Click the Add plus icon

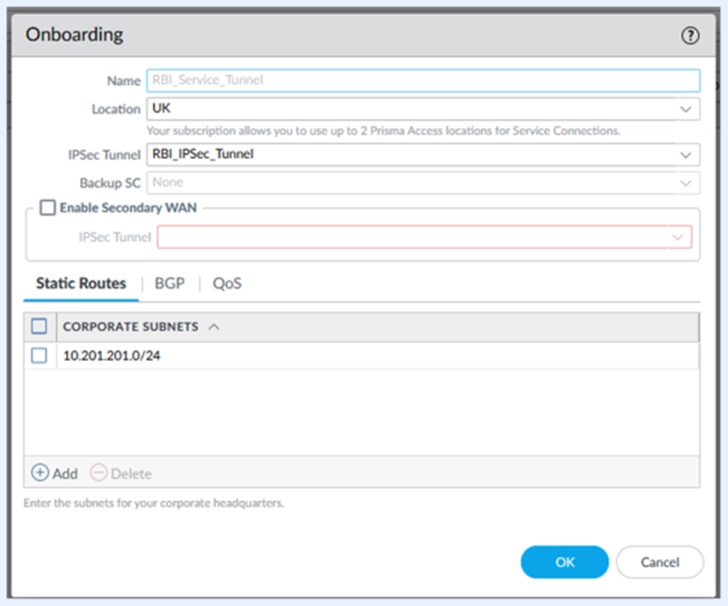click(40, 473)
